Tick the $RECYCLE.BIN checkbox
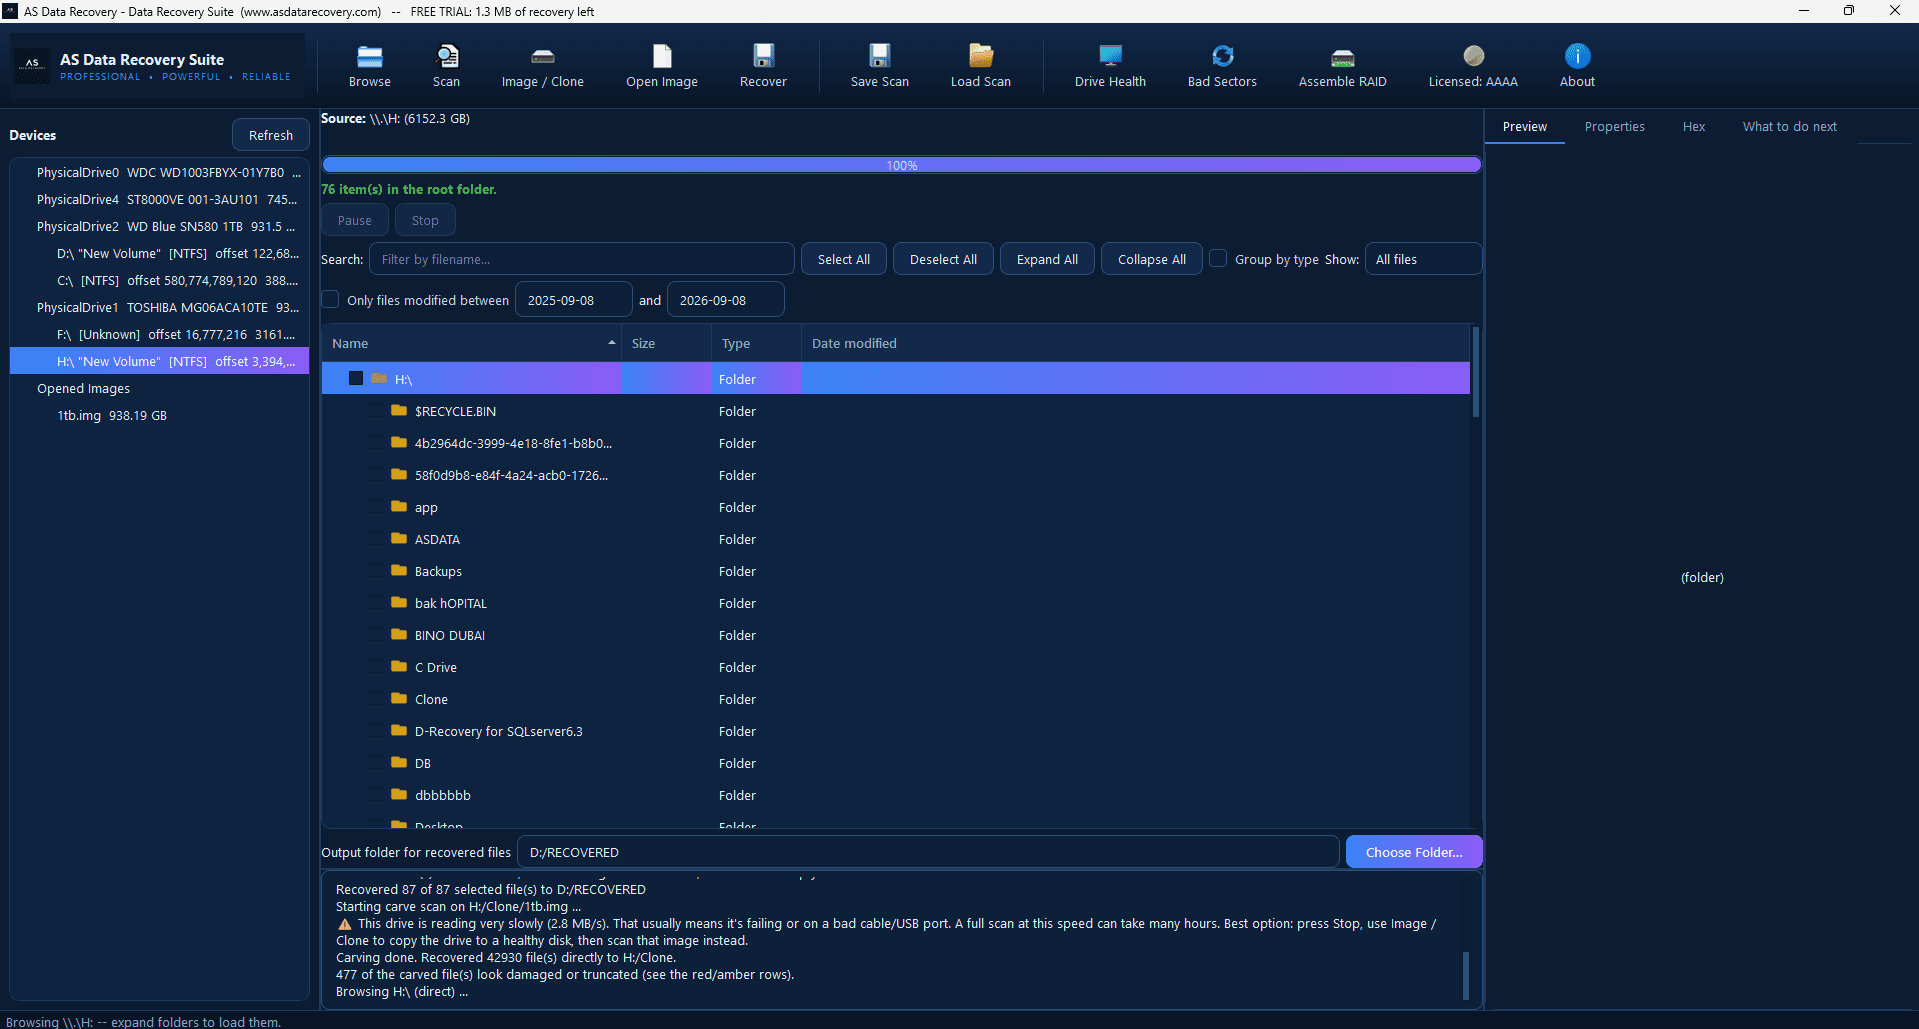 point(375,411)
